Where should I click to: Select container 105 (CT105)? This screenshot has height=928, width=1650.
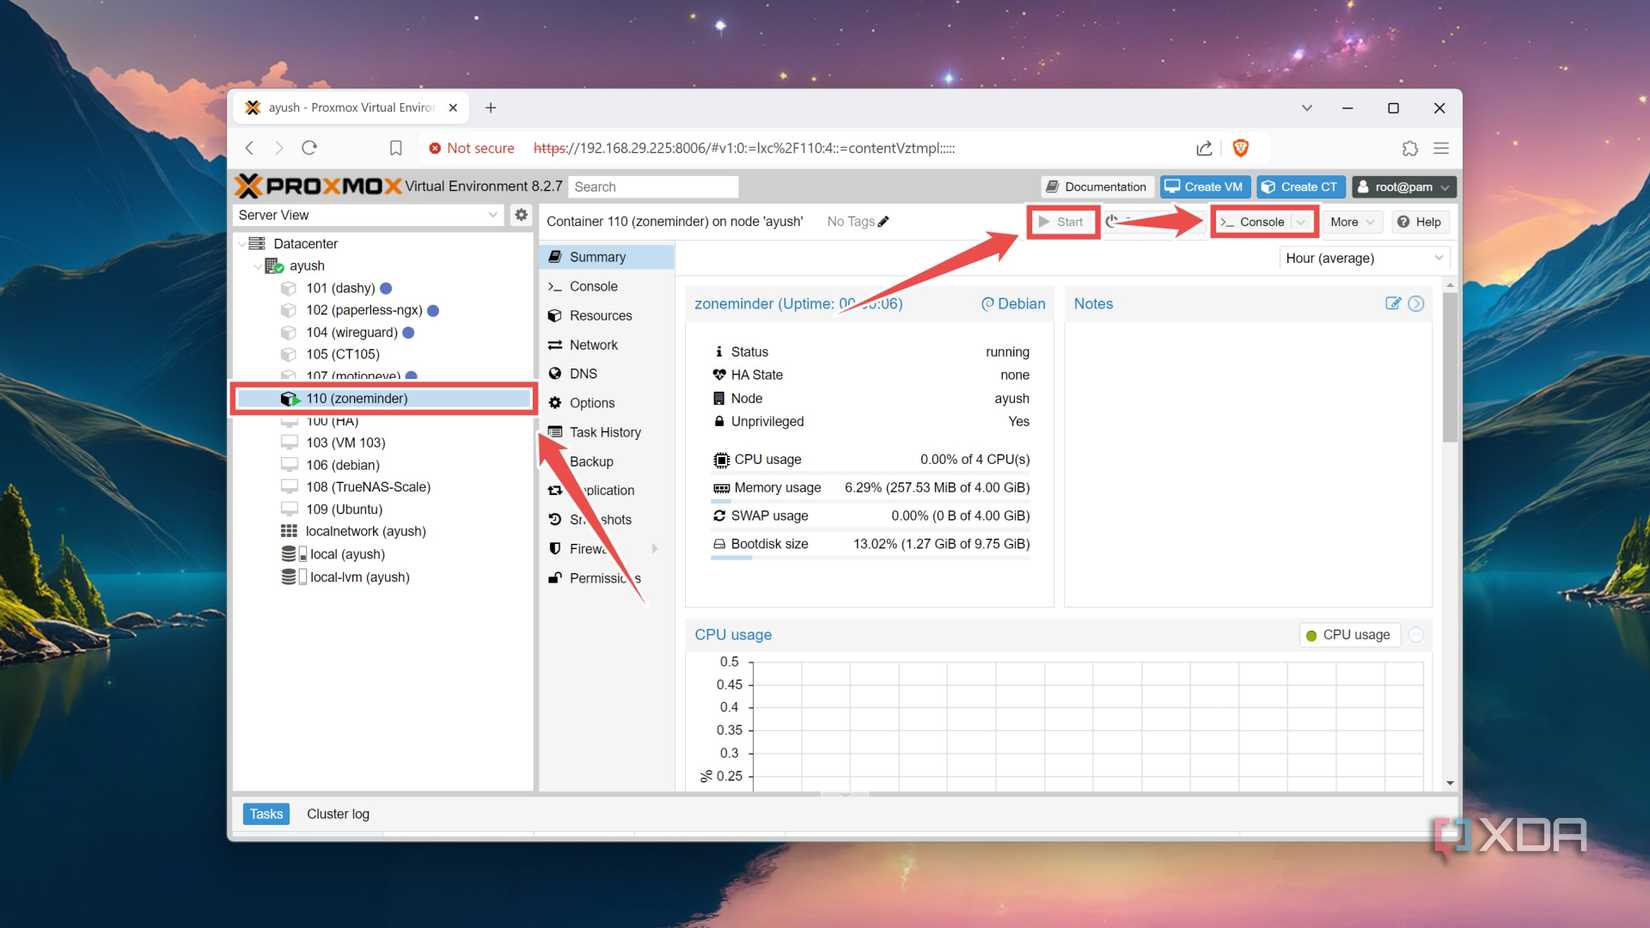tap(342, 354)
